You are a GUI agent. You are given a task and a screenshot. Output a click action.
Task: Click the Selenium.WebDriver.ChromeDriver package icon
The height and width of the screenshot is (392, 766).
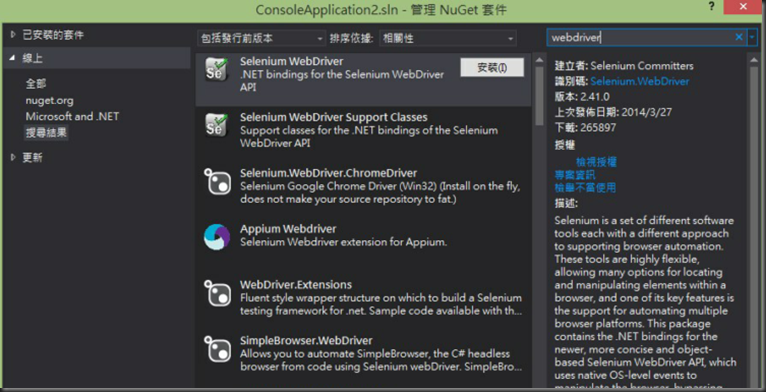(216, 181)
